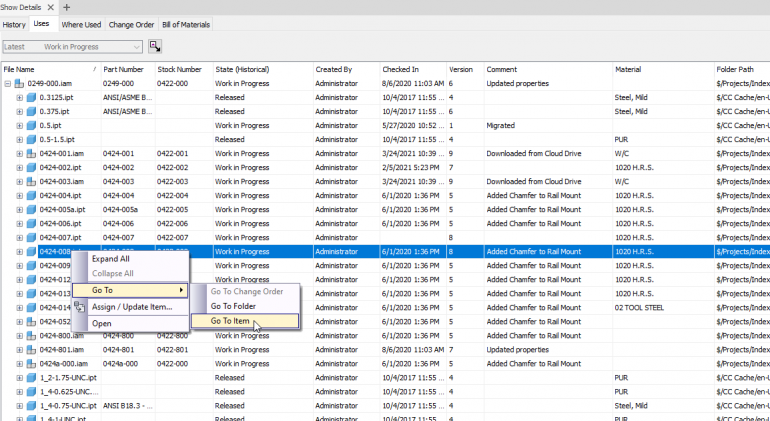Viewport: 770px width, 421px height.
Task: Sort by Material column header
Action: pyautogui.click(x=663, y=69)
